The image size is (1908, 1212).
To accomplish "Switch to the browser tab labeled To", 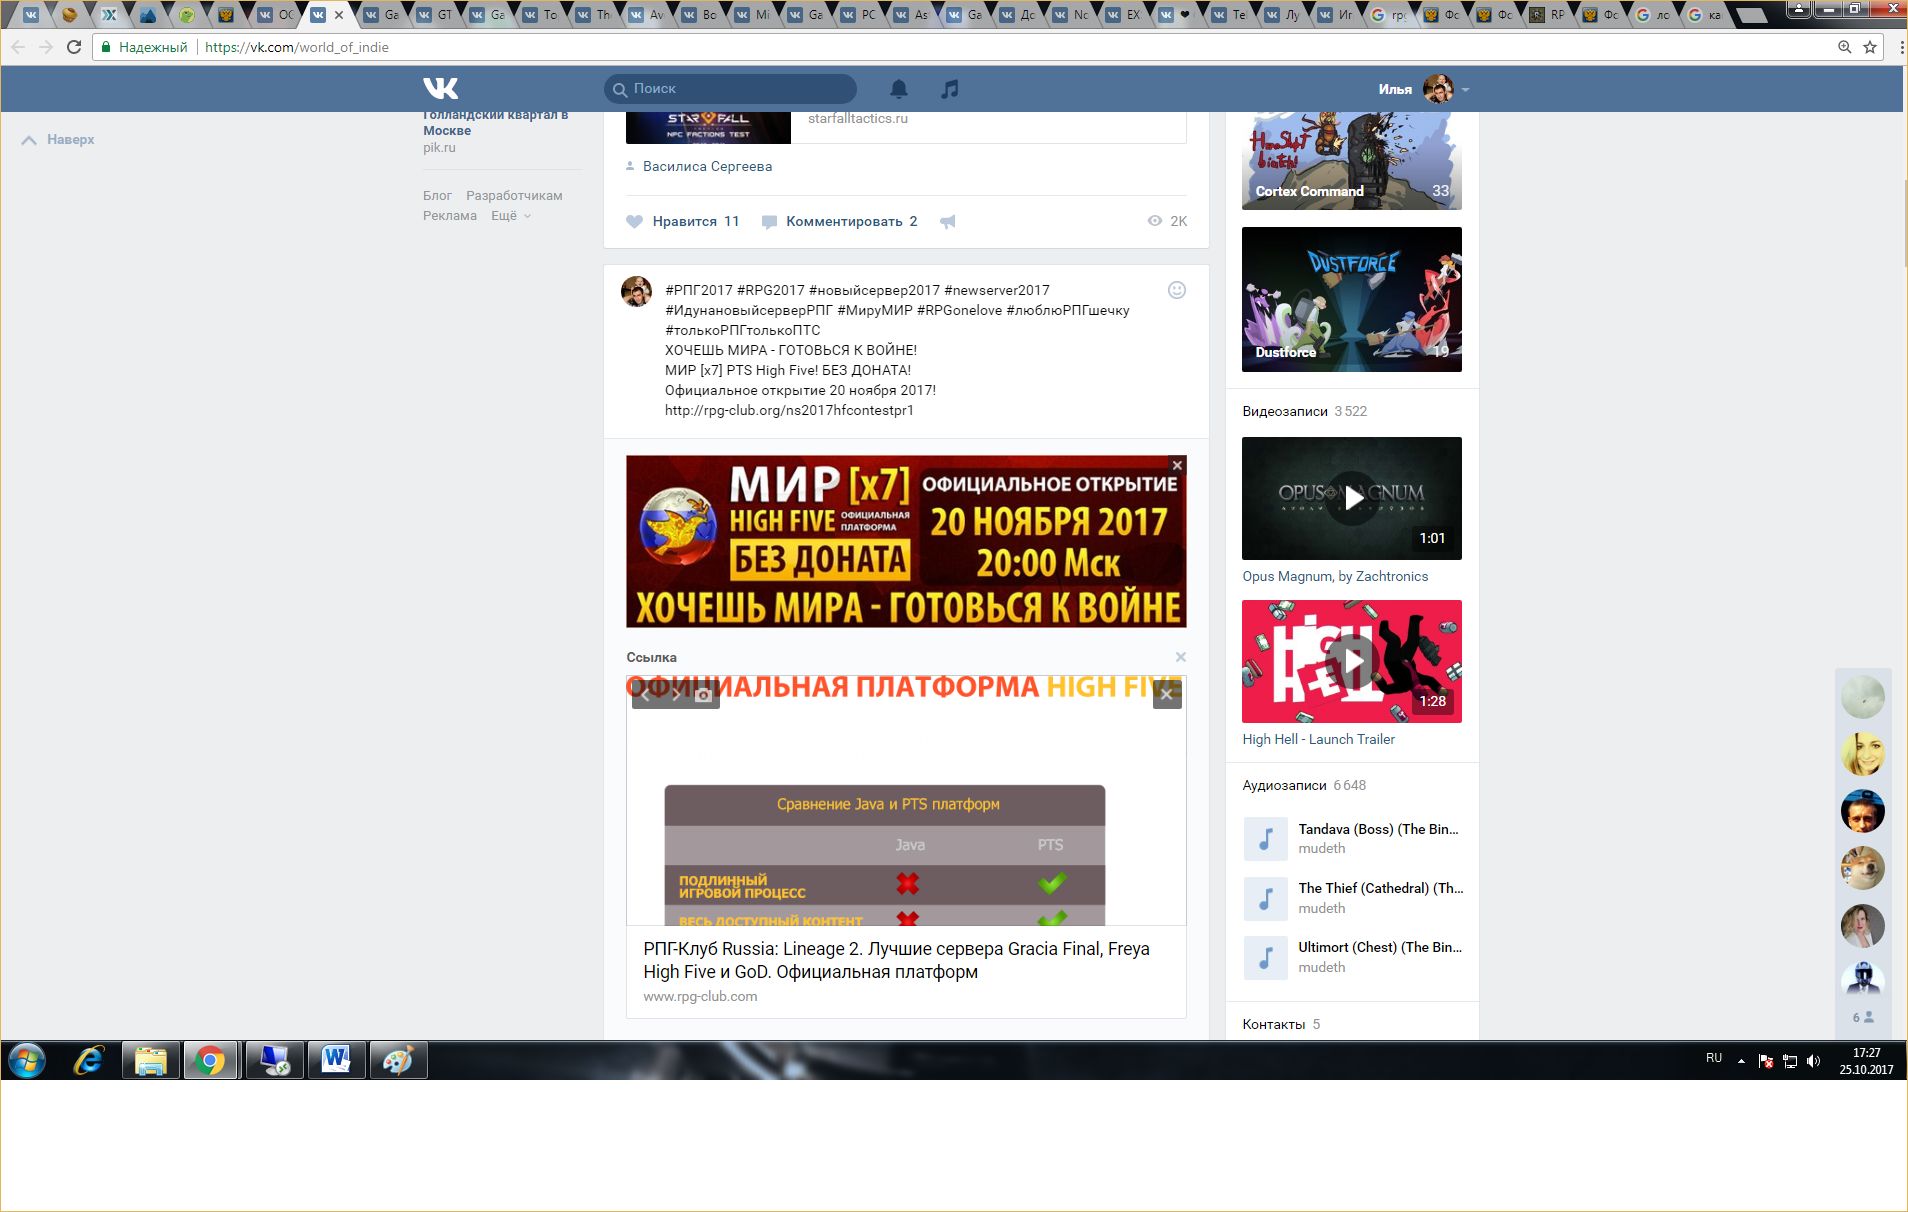I will [541, 15].
